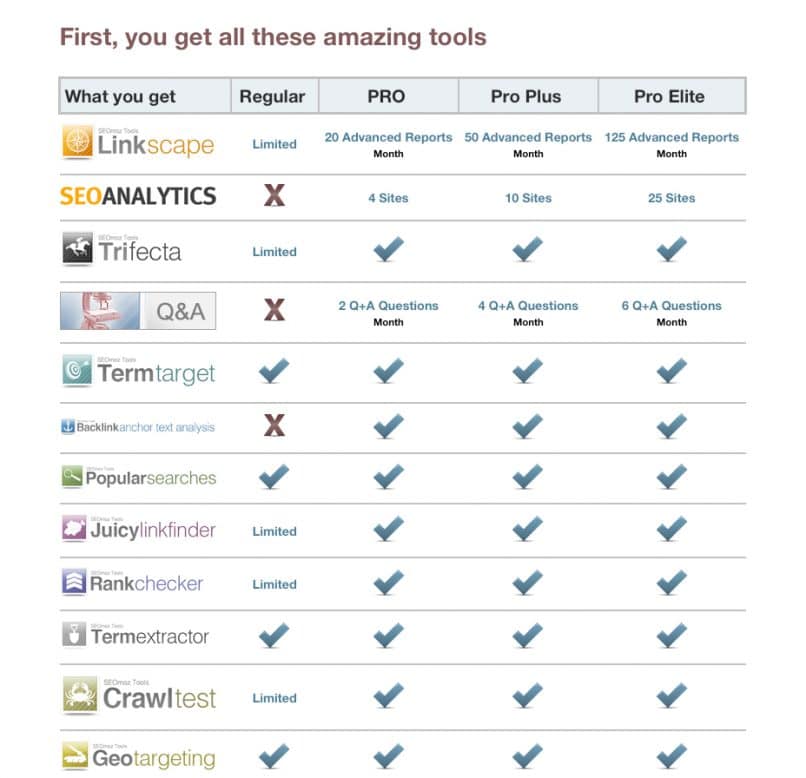Click the 25 Sites link

point(671,198)
